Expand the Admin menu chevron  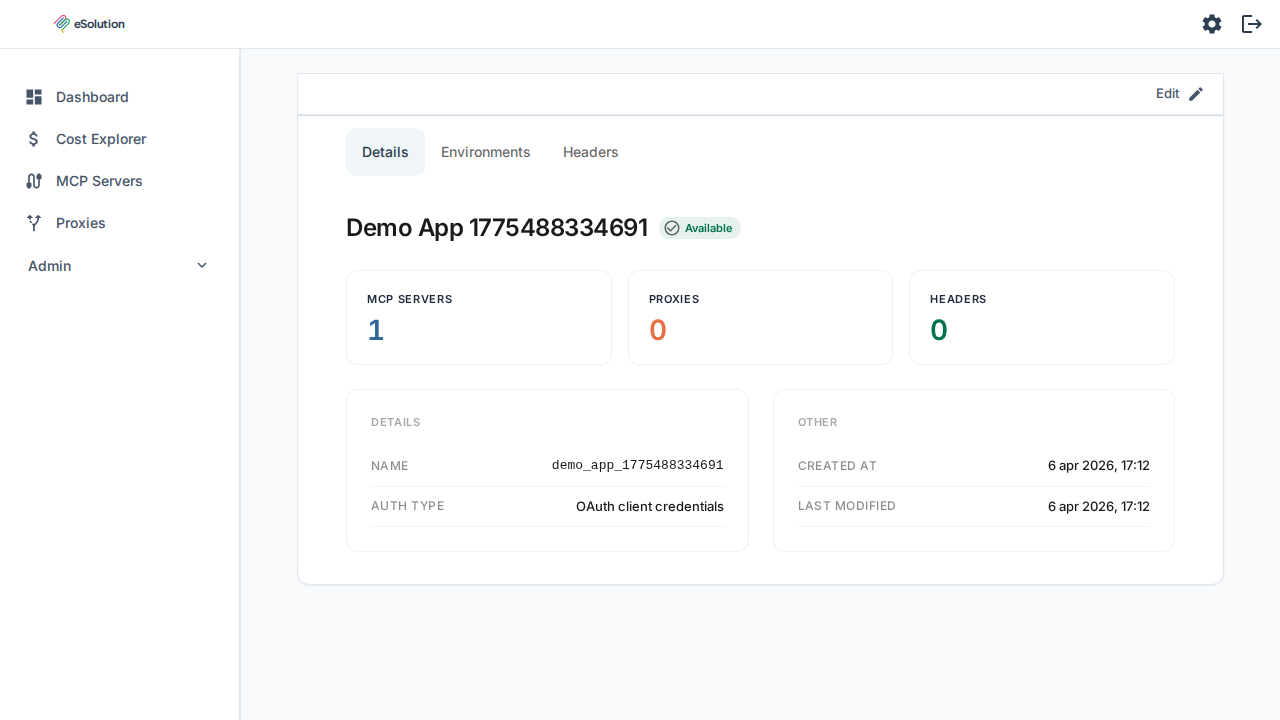pyautogui.click(x=202, y=265)
